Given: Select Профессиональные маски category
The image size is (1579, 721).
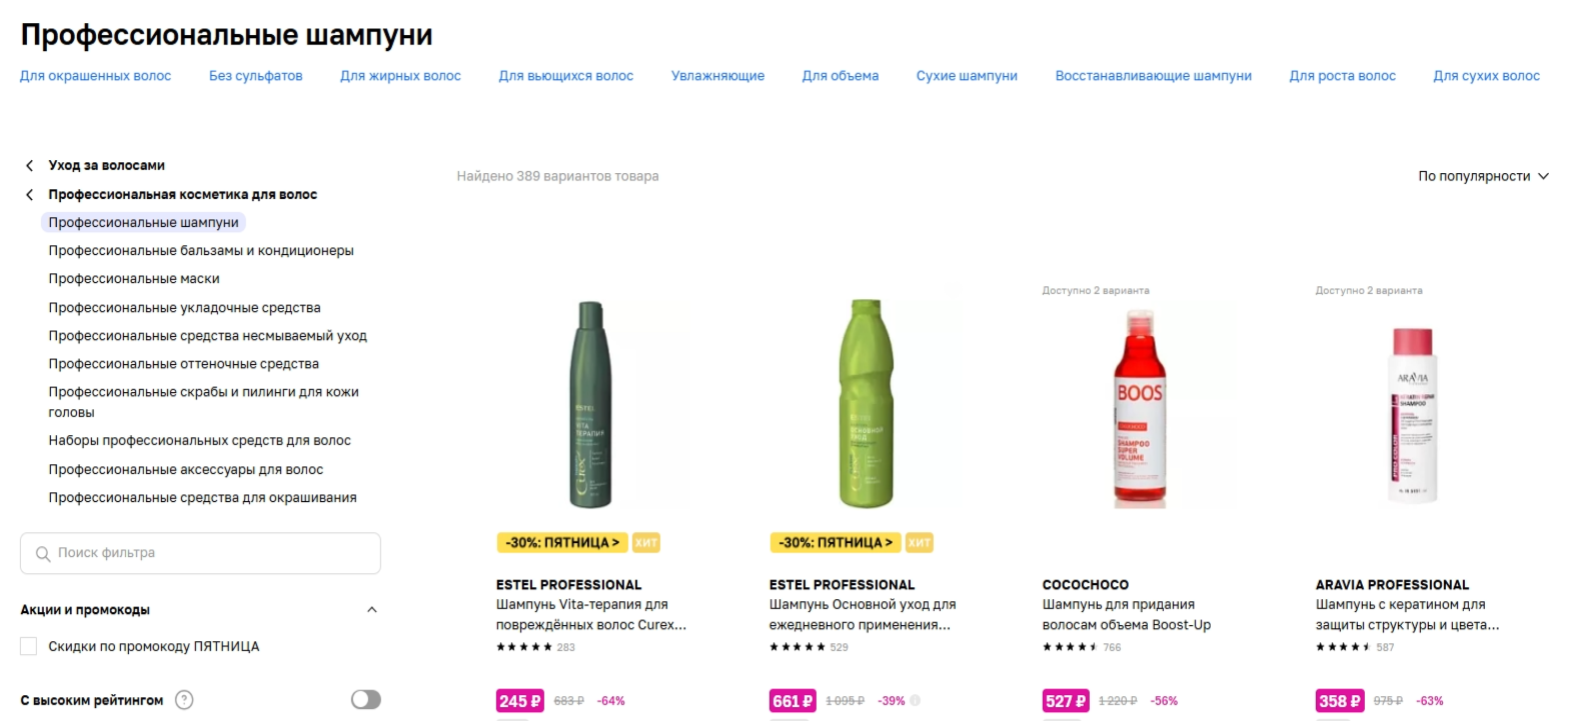Looking at the screenshot, I should click(134, 279).
